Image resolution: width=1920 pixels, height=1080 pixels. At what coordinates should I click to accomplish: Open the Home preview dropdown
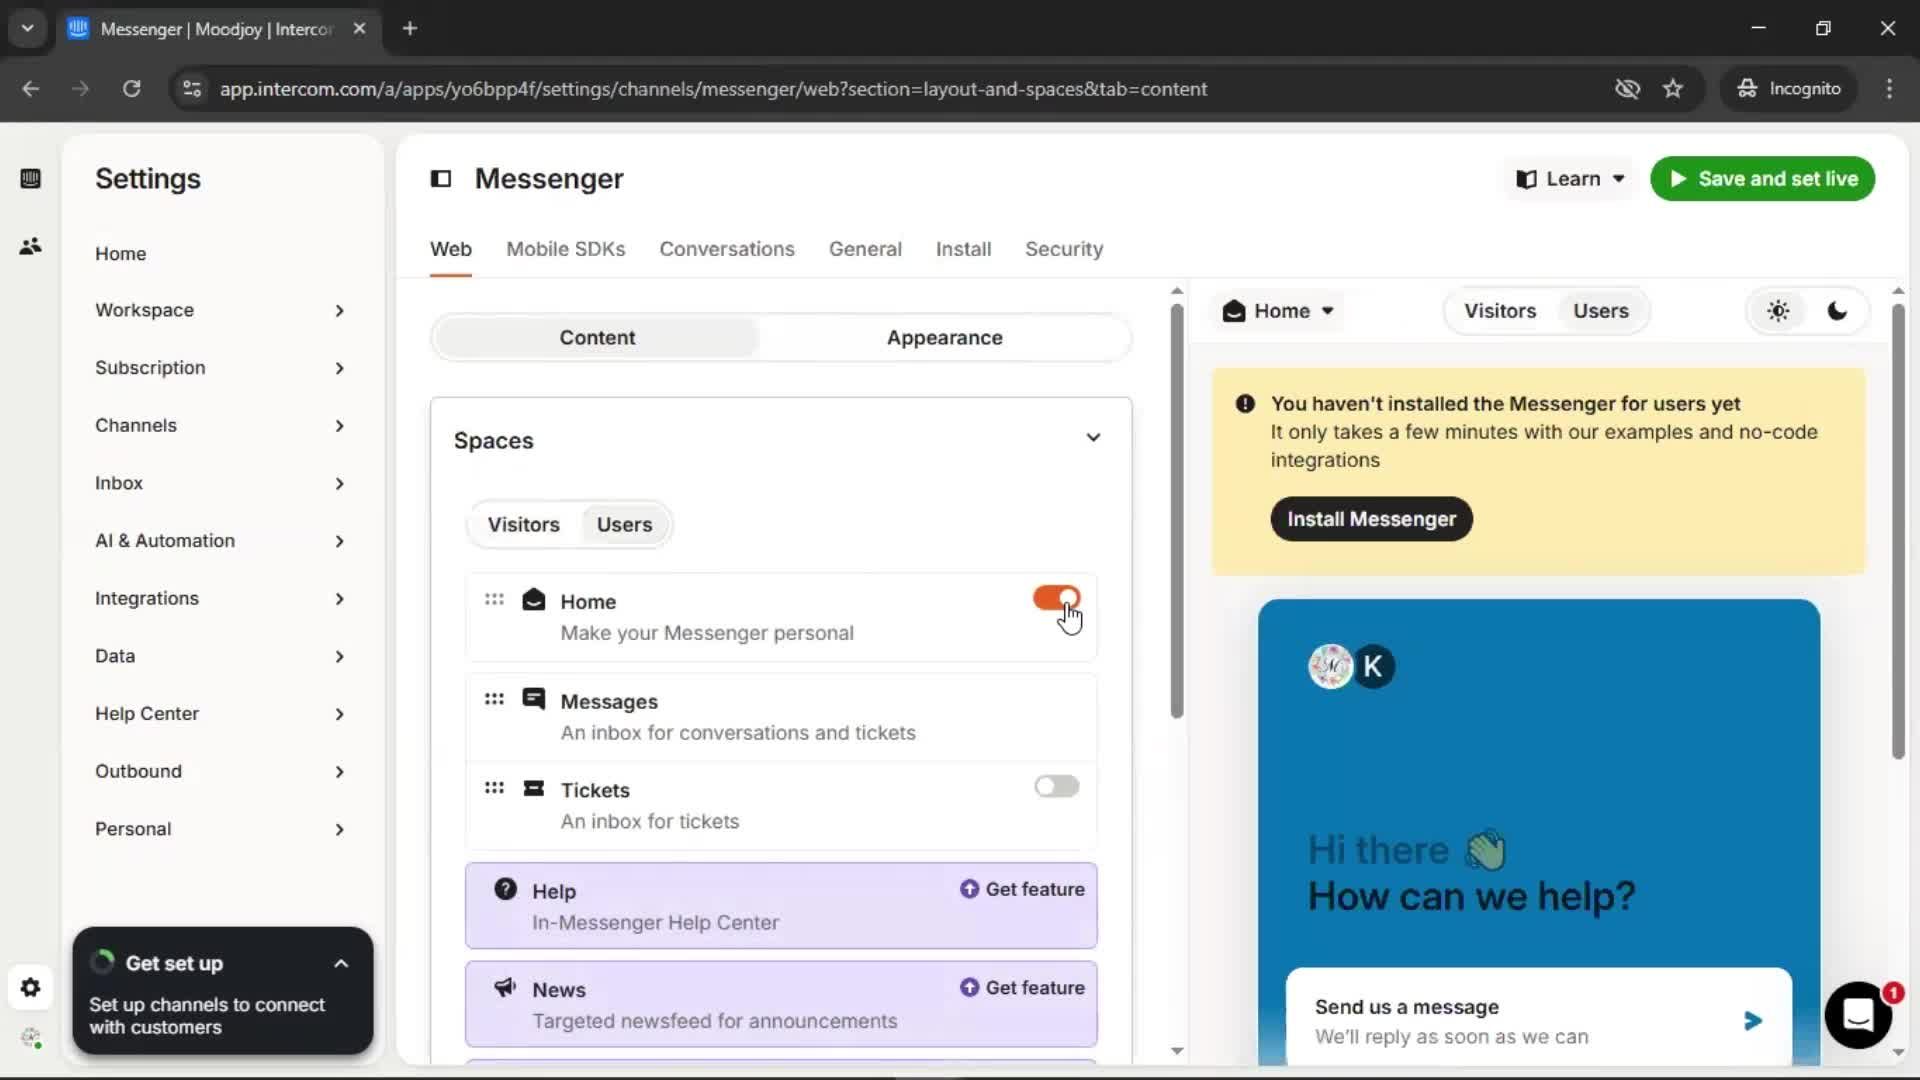1279,311
